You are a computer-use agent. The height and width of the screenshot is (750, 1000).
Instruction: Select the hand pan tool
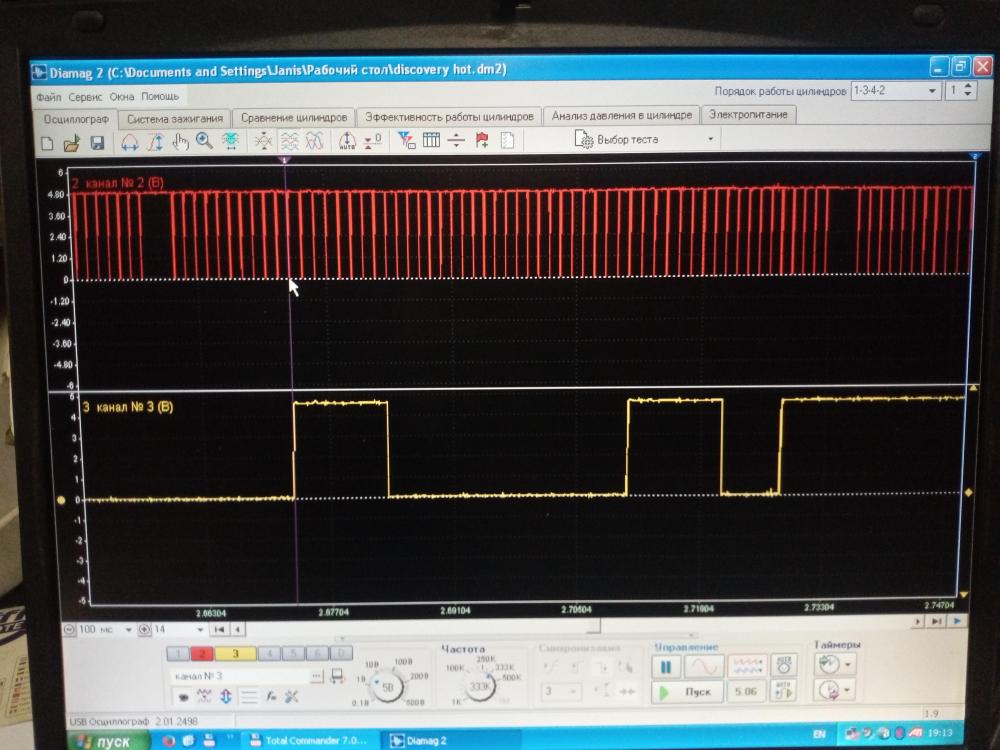coord(180,142)
